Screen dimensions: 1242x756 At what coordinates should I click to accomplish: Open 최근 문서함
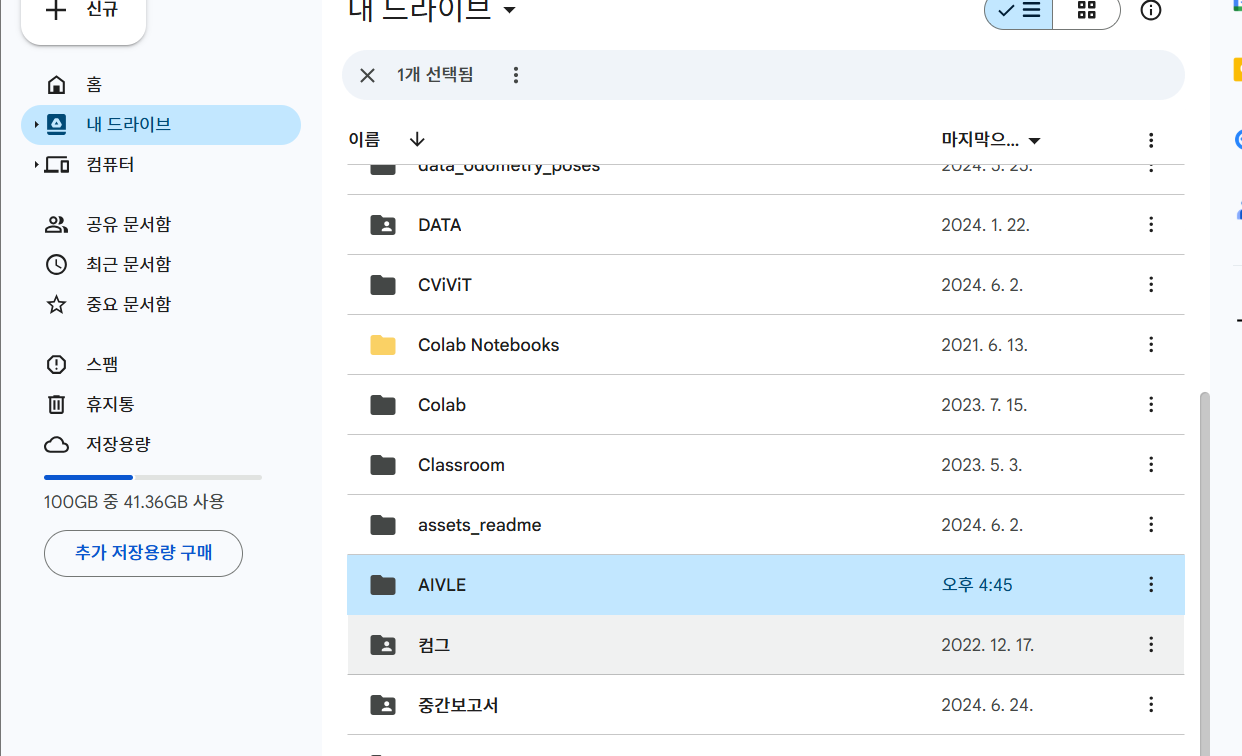[160, 265]
